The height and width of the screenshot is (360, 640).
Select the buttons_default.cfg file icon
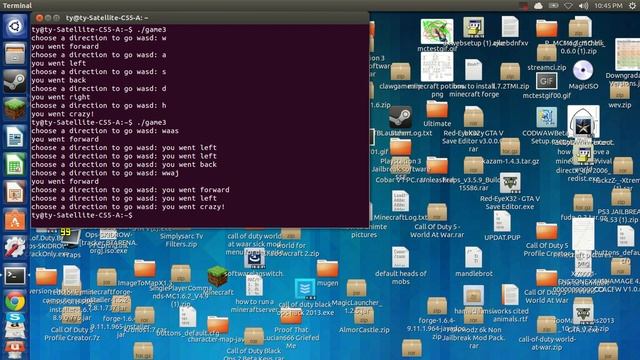[187, 317]
